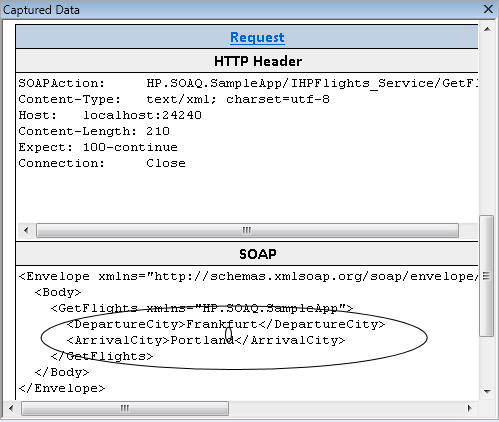This screenshot has width=499, height=422.
Task: Click the DepartureCity Frankfurt element
Action: [226, 324]
